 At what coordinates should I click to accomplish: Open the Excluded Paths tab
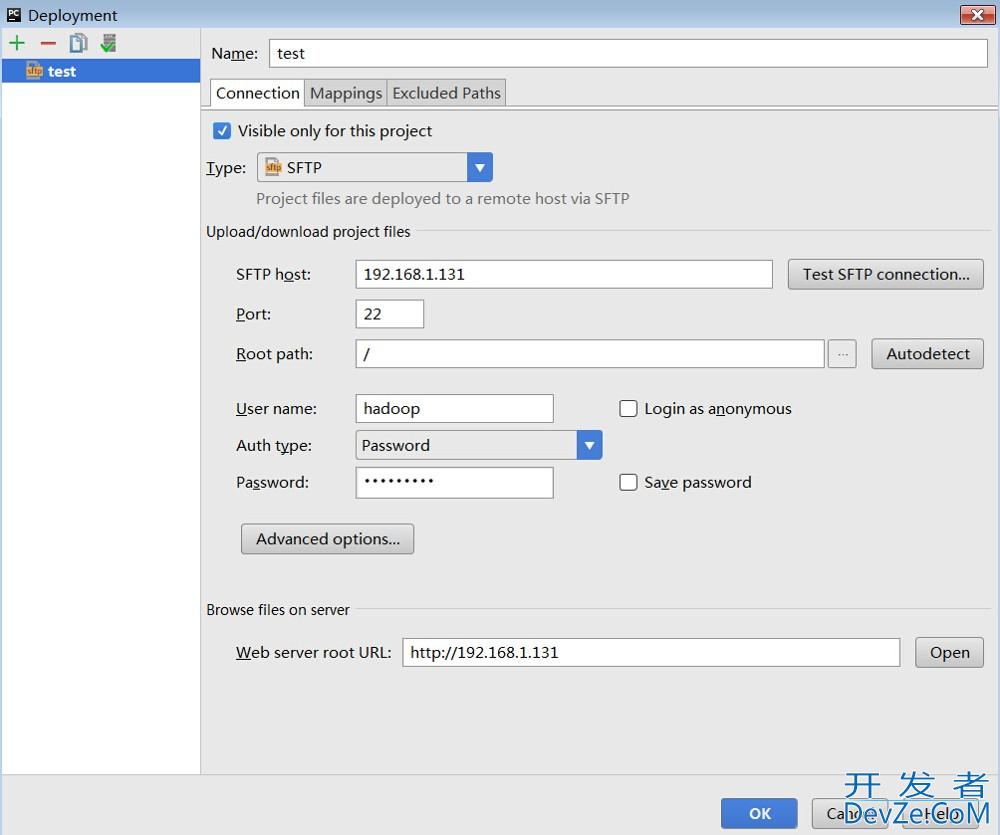pyautogui.click(x=446, y=93)
